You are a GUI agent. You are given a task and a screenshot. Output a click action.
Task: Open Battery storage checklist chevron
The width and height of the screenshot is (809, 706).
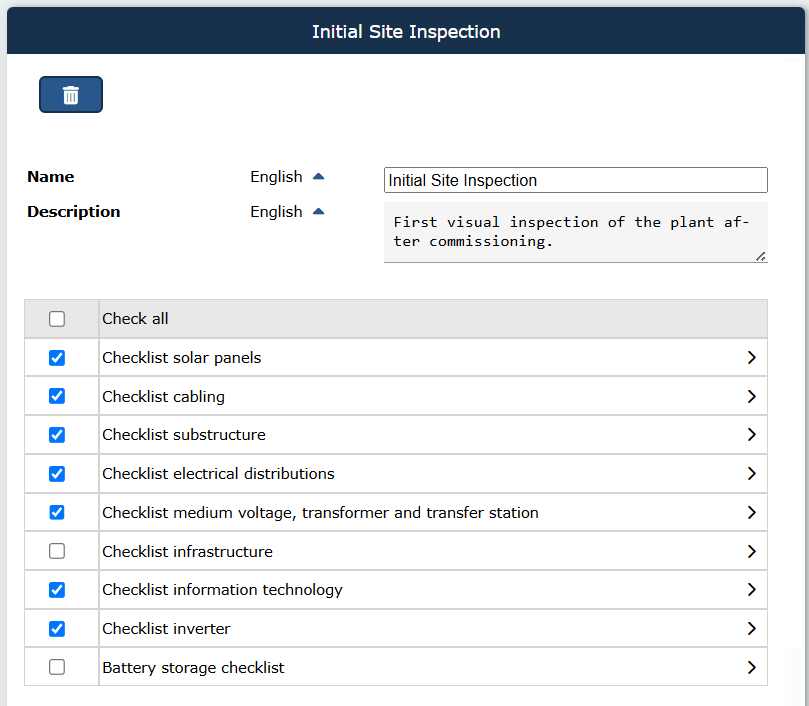pyautogui.click(x=752, y=667)
